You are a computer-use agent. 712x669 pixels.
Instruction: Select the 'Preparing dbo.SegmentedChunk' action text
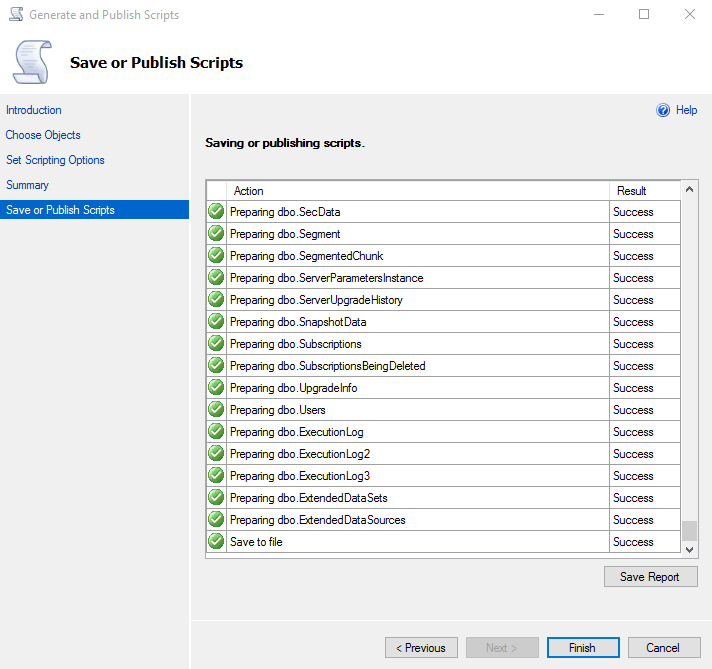(307, 256)
